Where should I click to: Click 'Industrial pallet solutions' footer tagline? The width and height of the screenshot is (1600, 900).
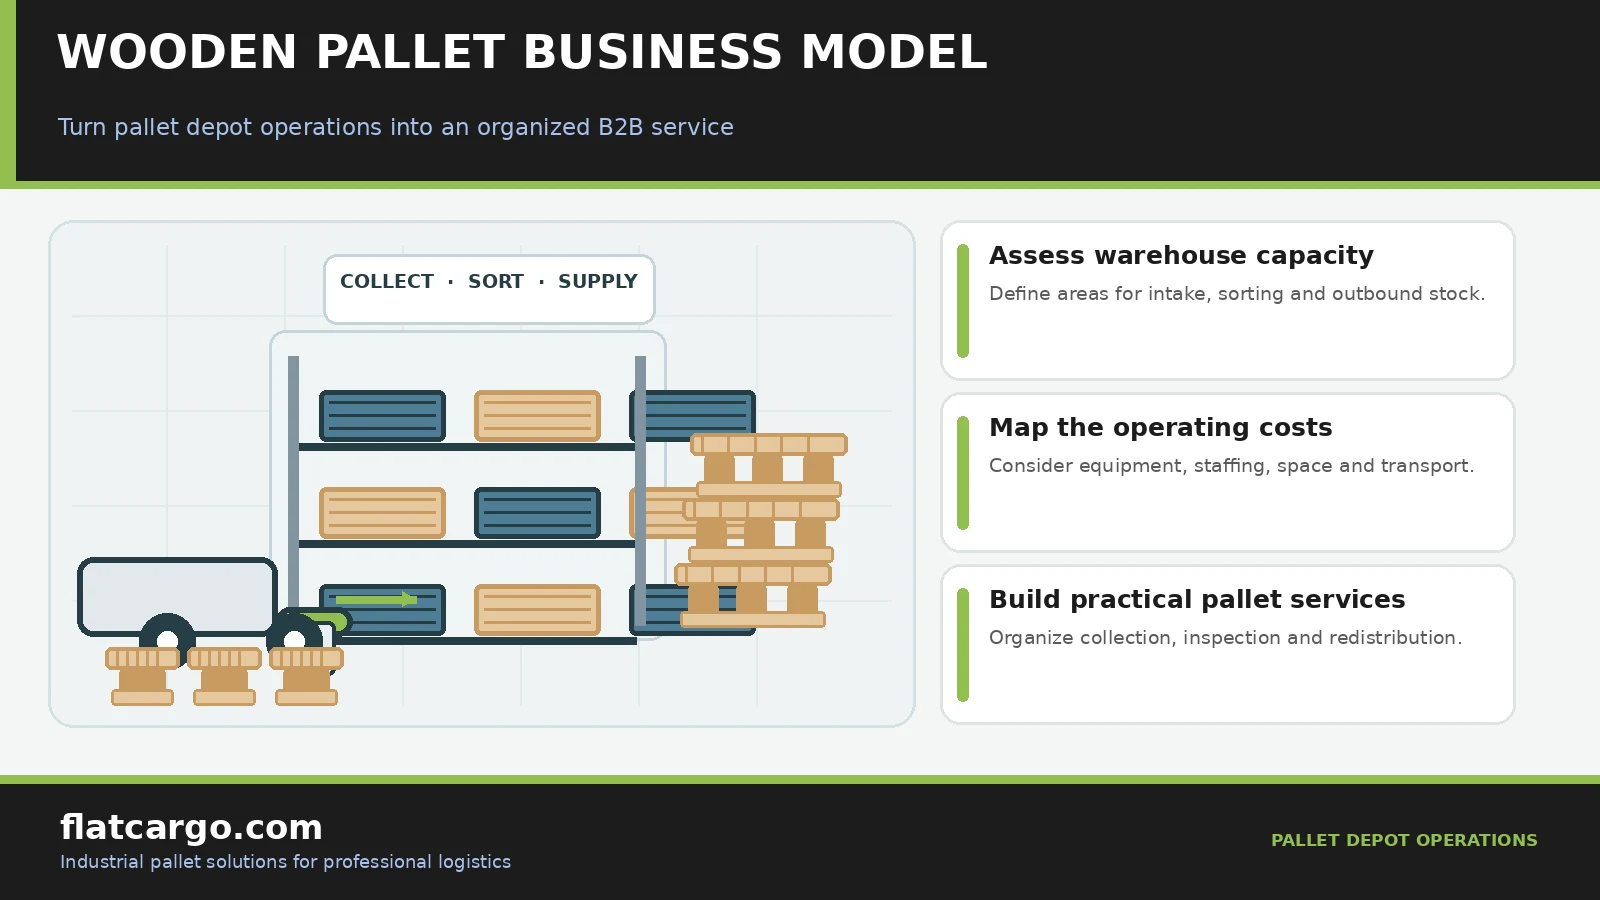click(285, 862)
